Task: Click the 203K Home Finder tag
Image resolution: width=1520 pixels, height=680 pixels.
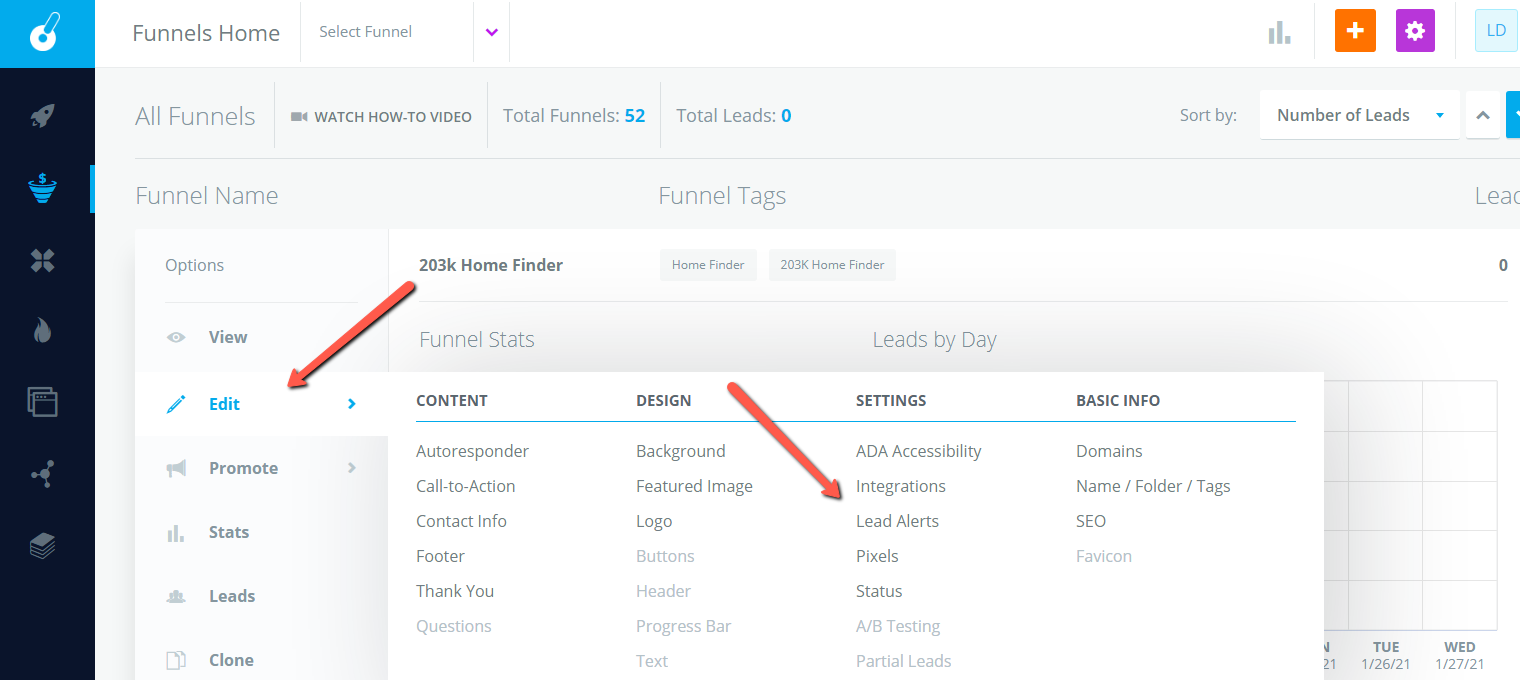Action: pyautogui.click(x=832, y=265)
